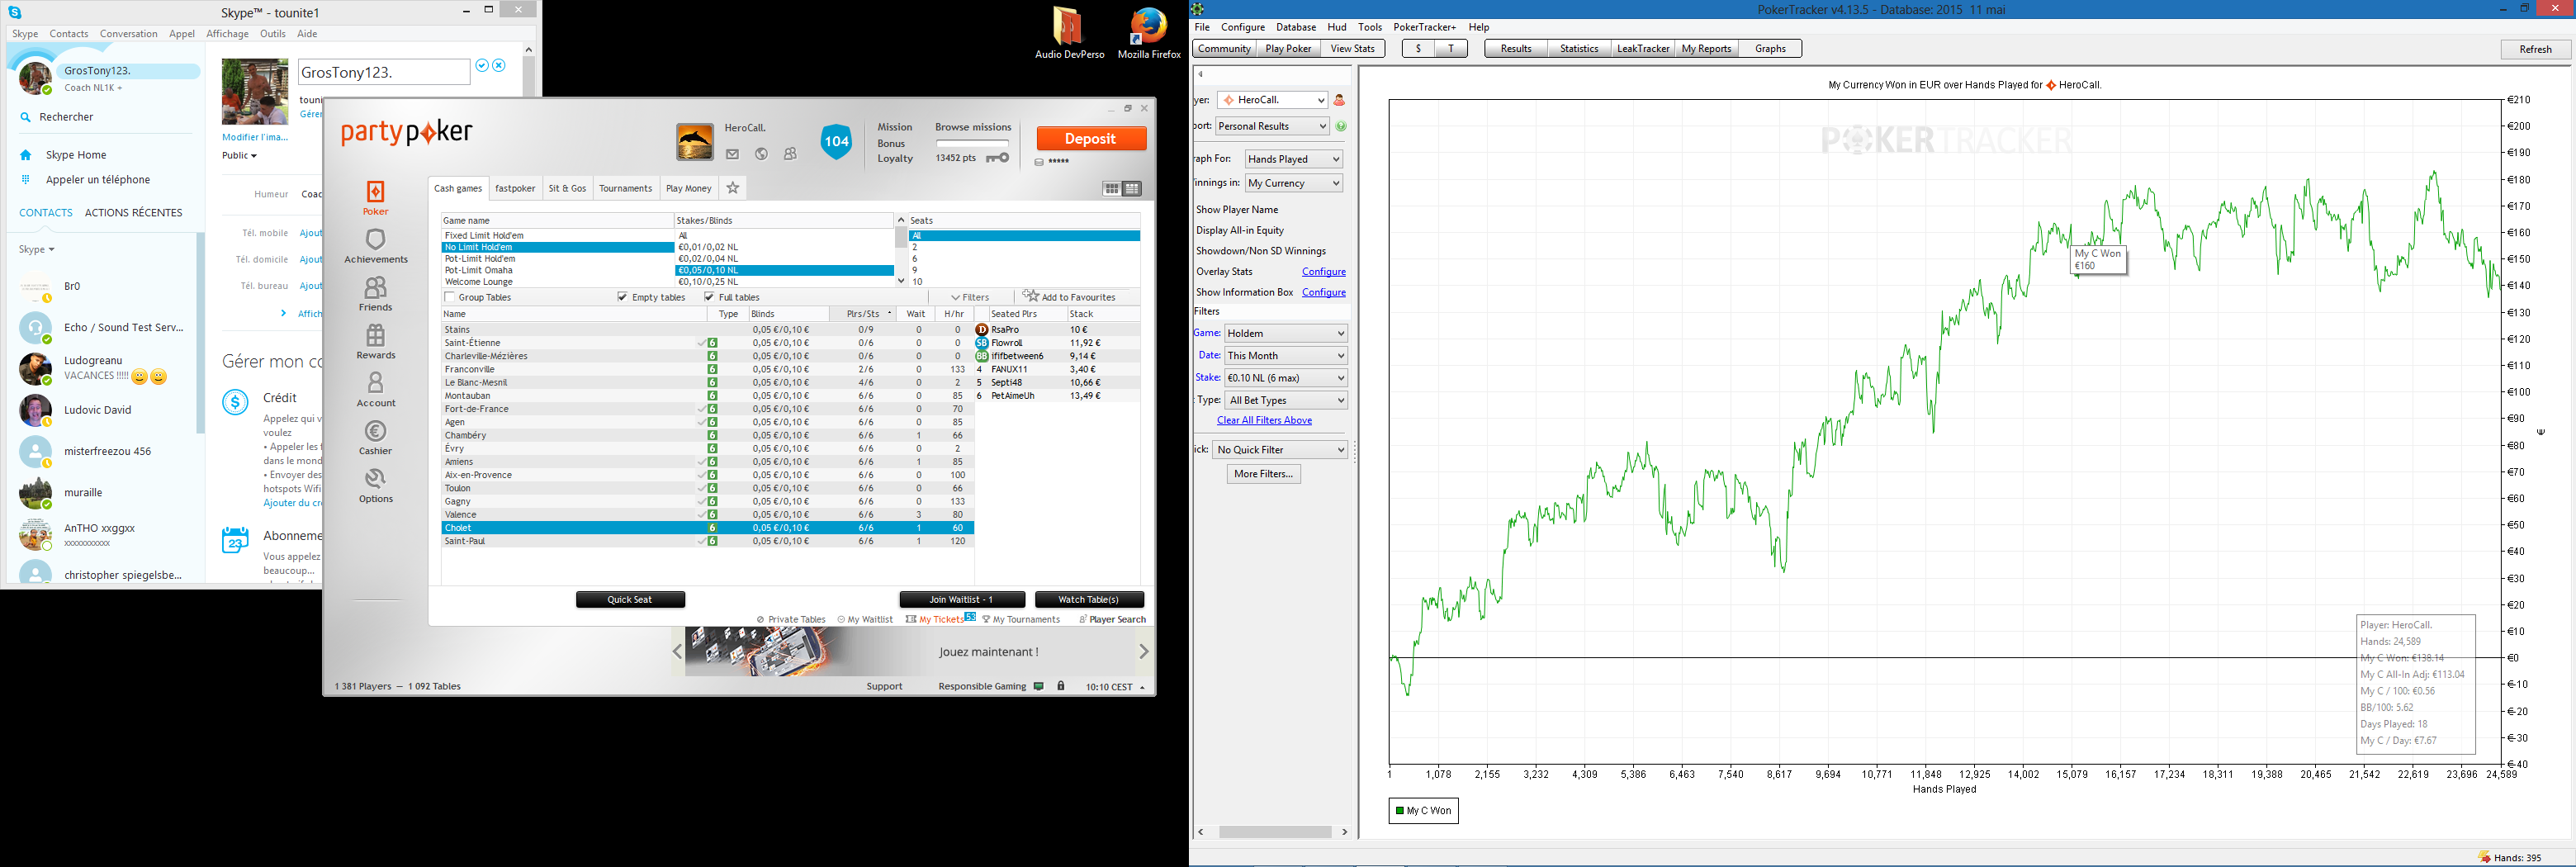
Task: Uncheck the Full tables checkbox
Action: click(x=710, y=297)
